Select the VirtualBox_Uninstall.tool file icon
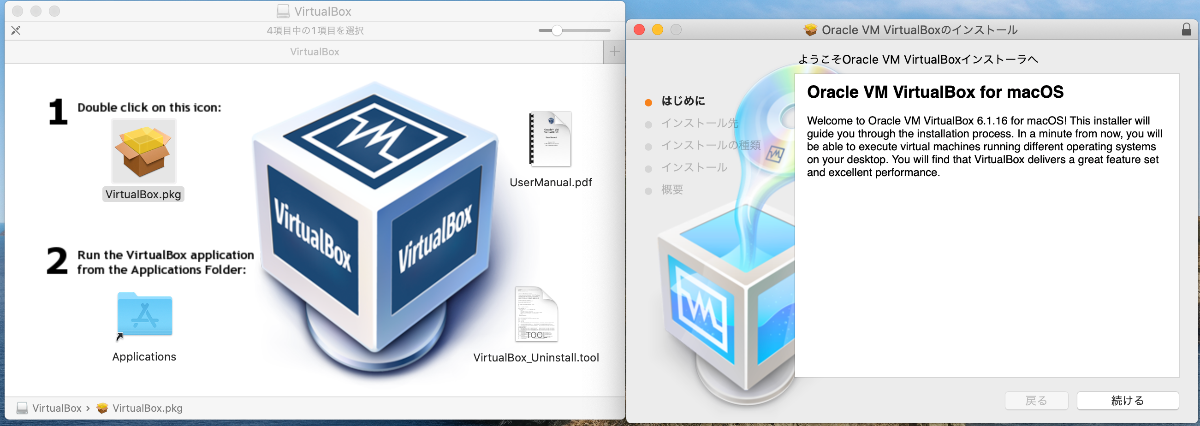The height and width of the screenshot is (426, 1200). click(536, 314)
